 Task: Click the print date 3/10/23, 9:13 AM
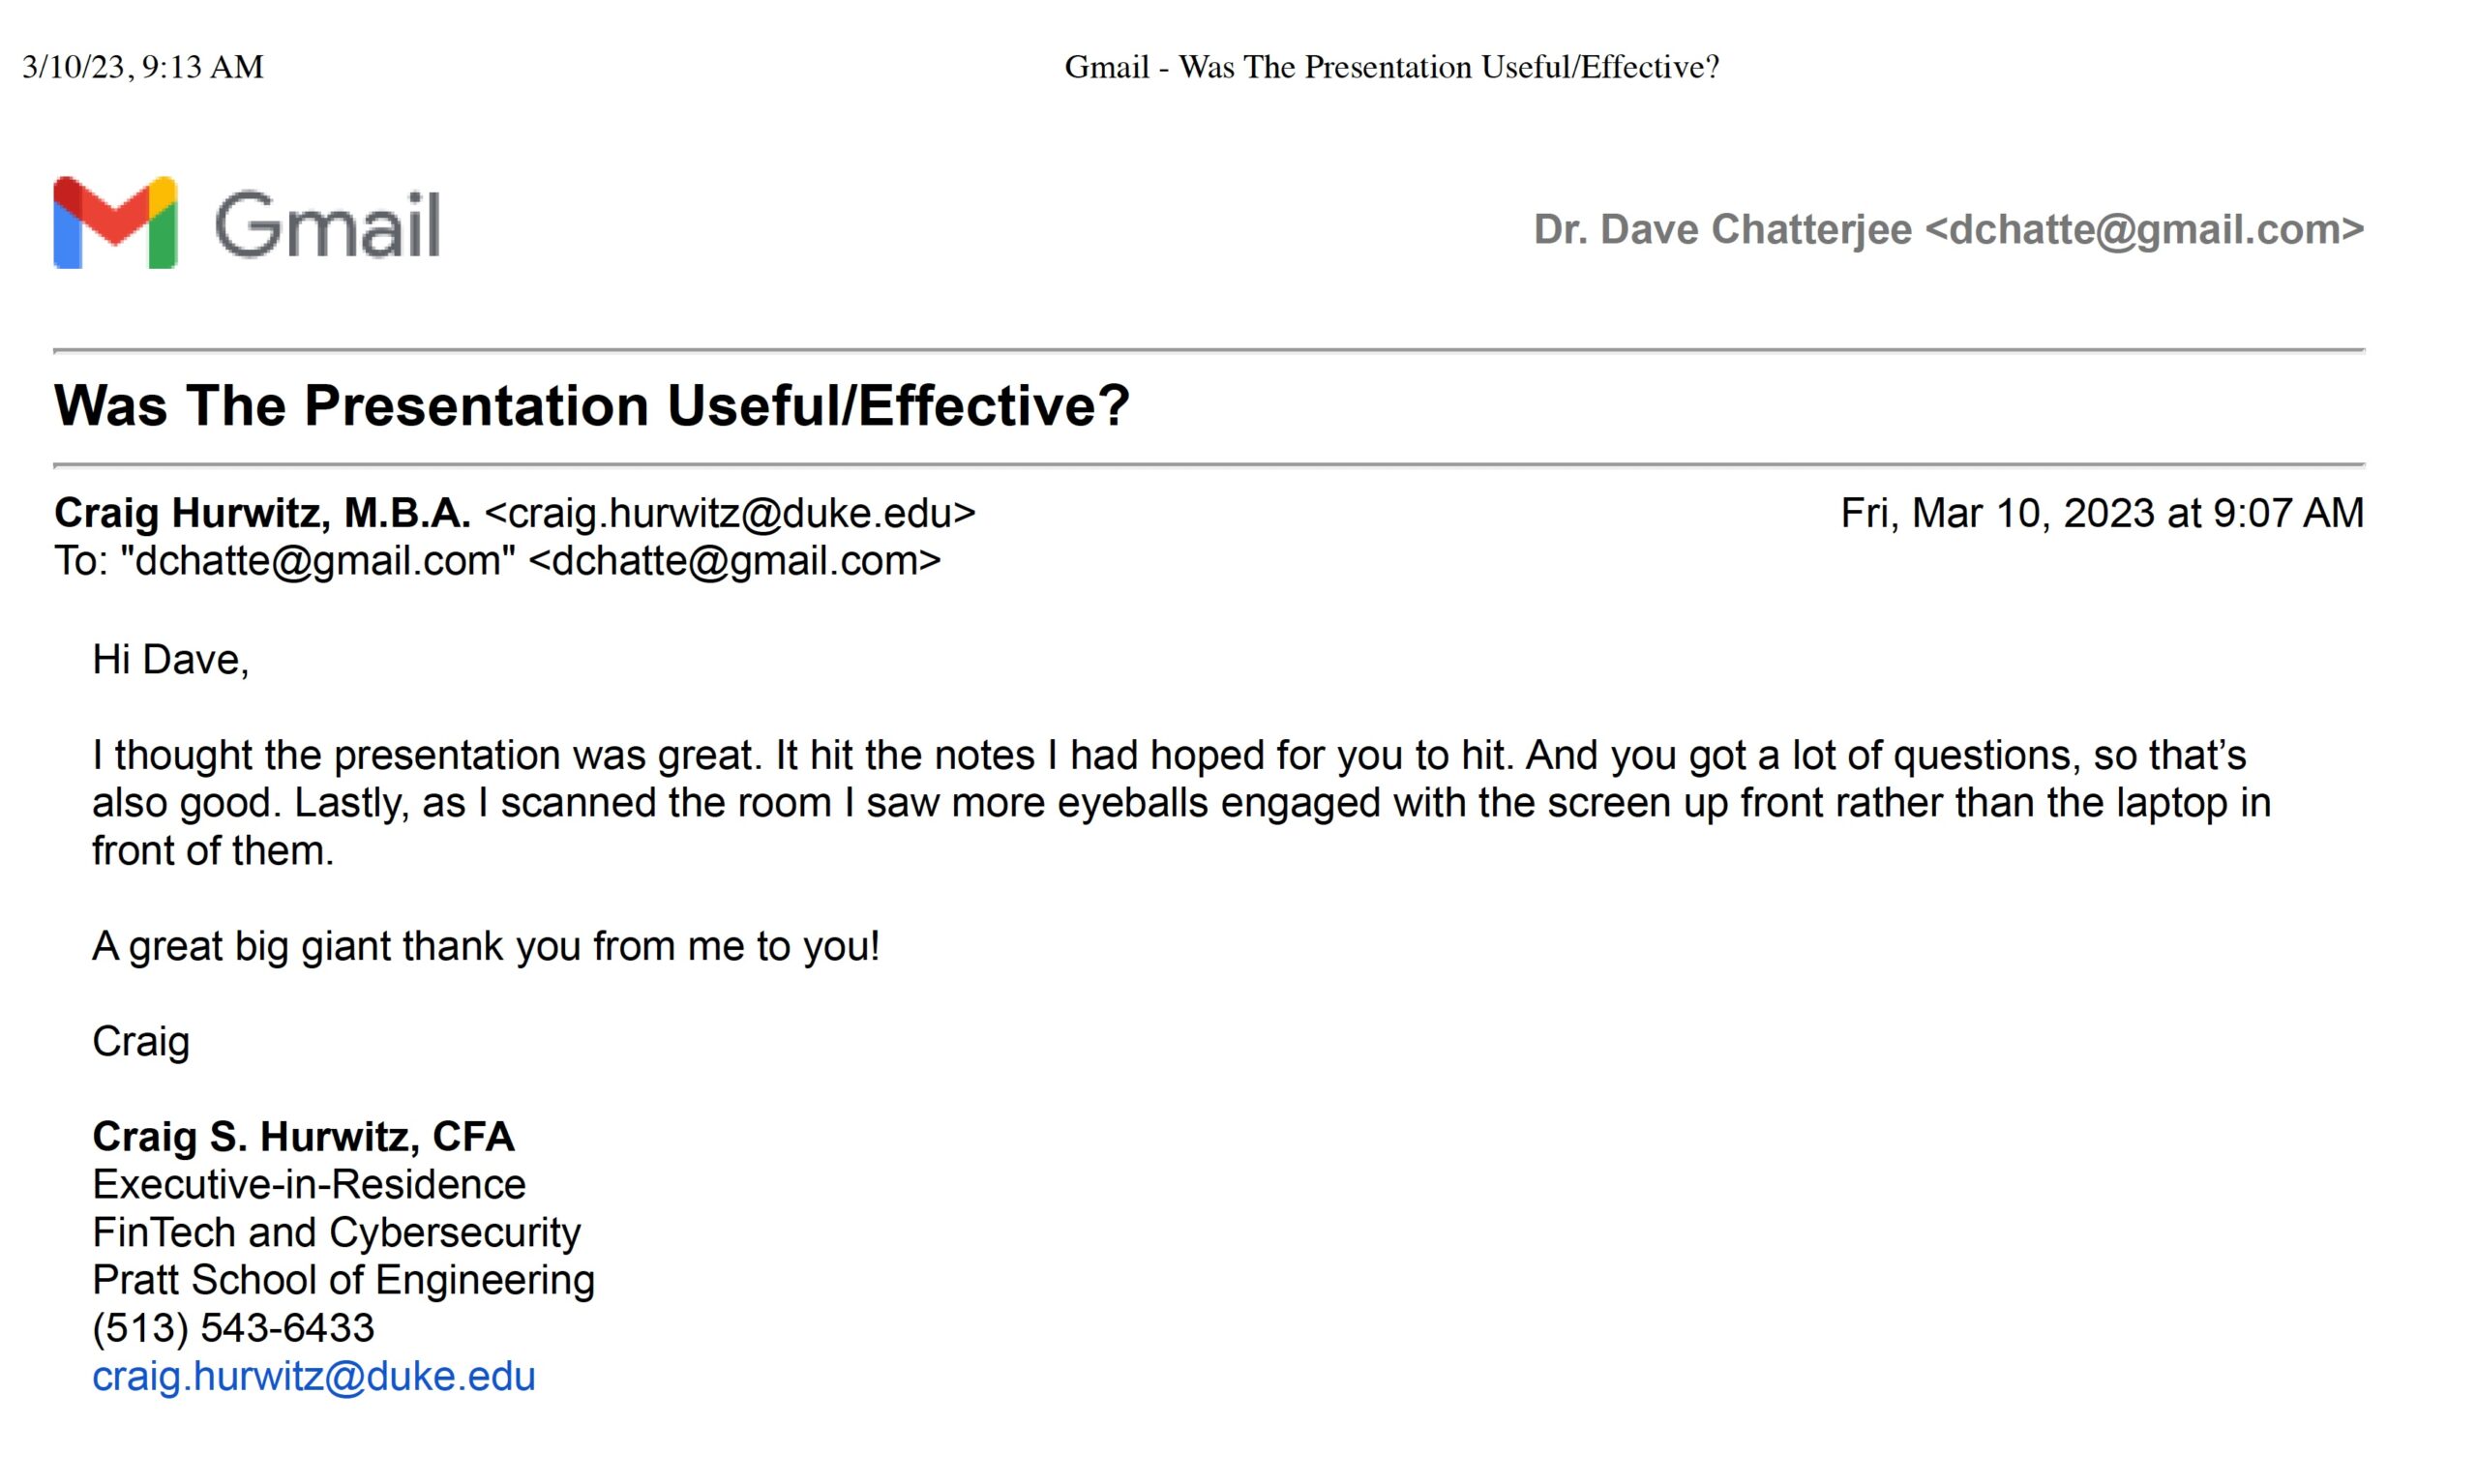pos(143,67)
